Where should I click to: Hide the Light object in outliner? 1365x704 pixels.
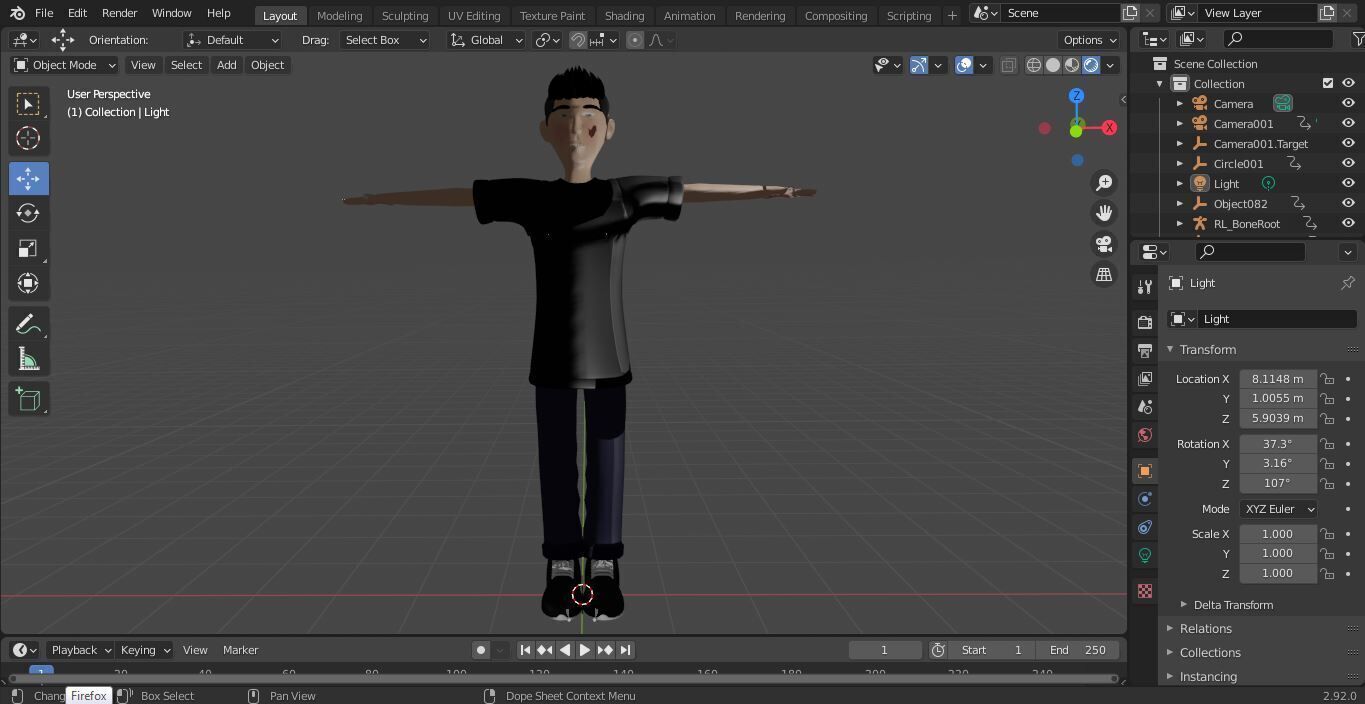tap(1348, 183)
